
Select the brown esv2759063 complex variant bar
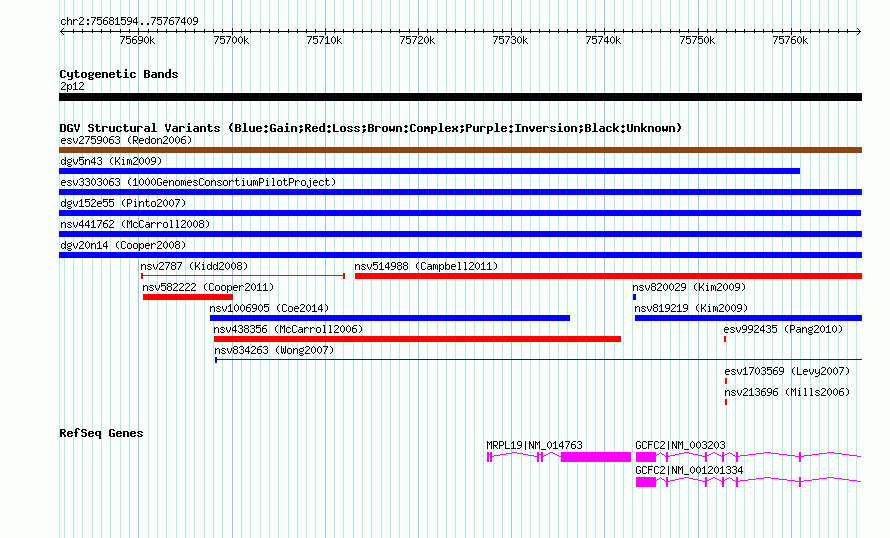coord(460,150)
